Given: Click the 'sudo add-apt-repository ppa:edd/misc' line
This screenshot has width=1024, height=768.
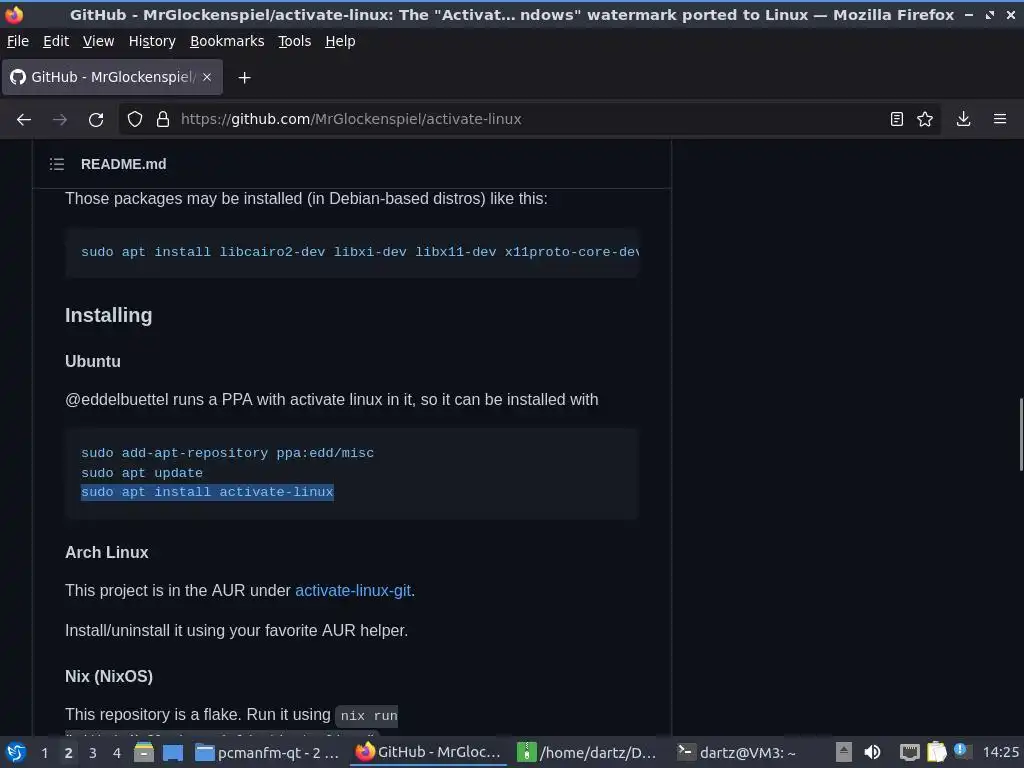Looking at the screenshot, I should point(227,453).
